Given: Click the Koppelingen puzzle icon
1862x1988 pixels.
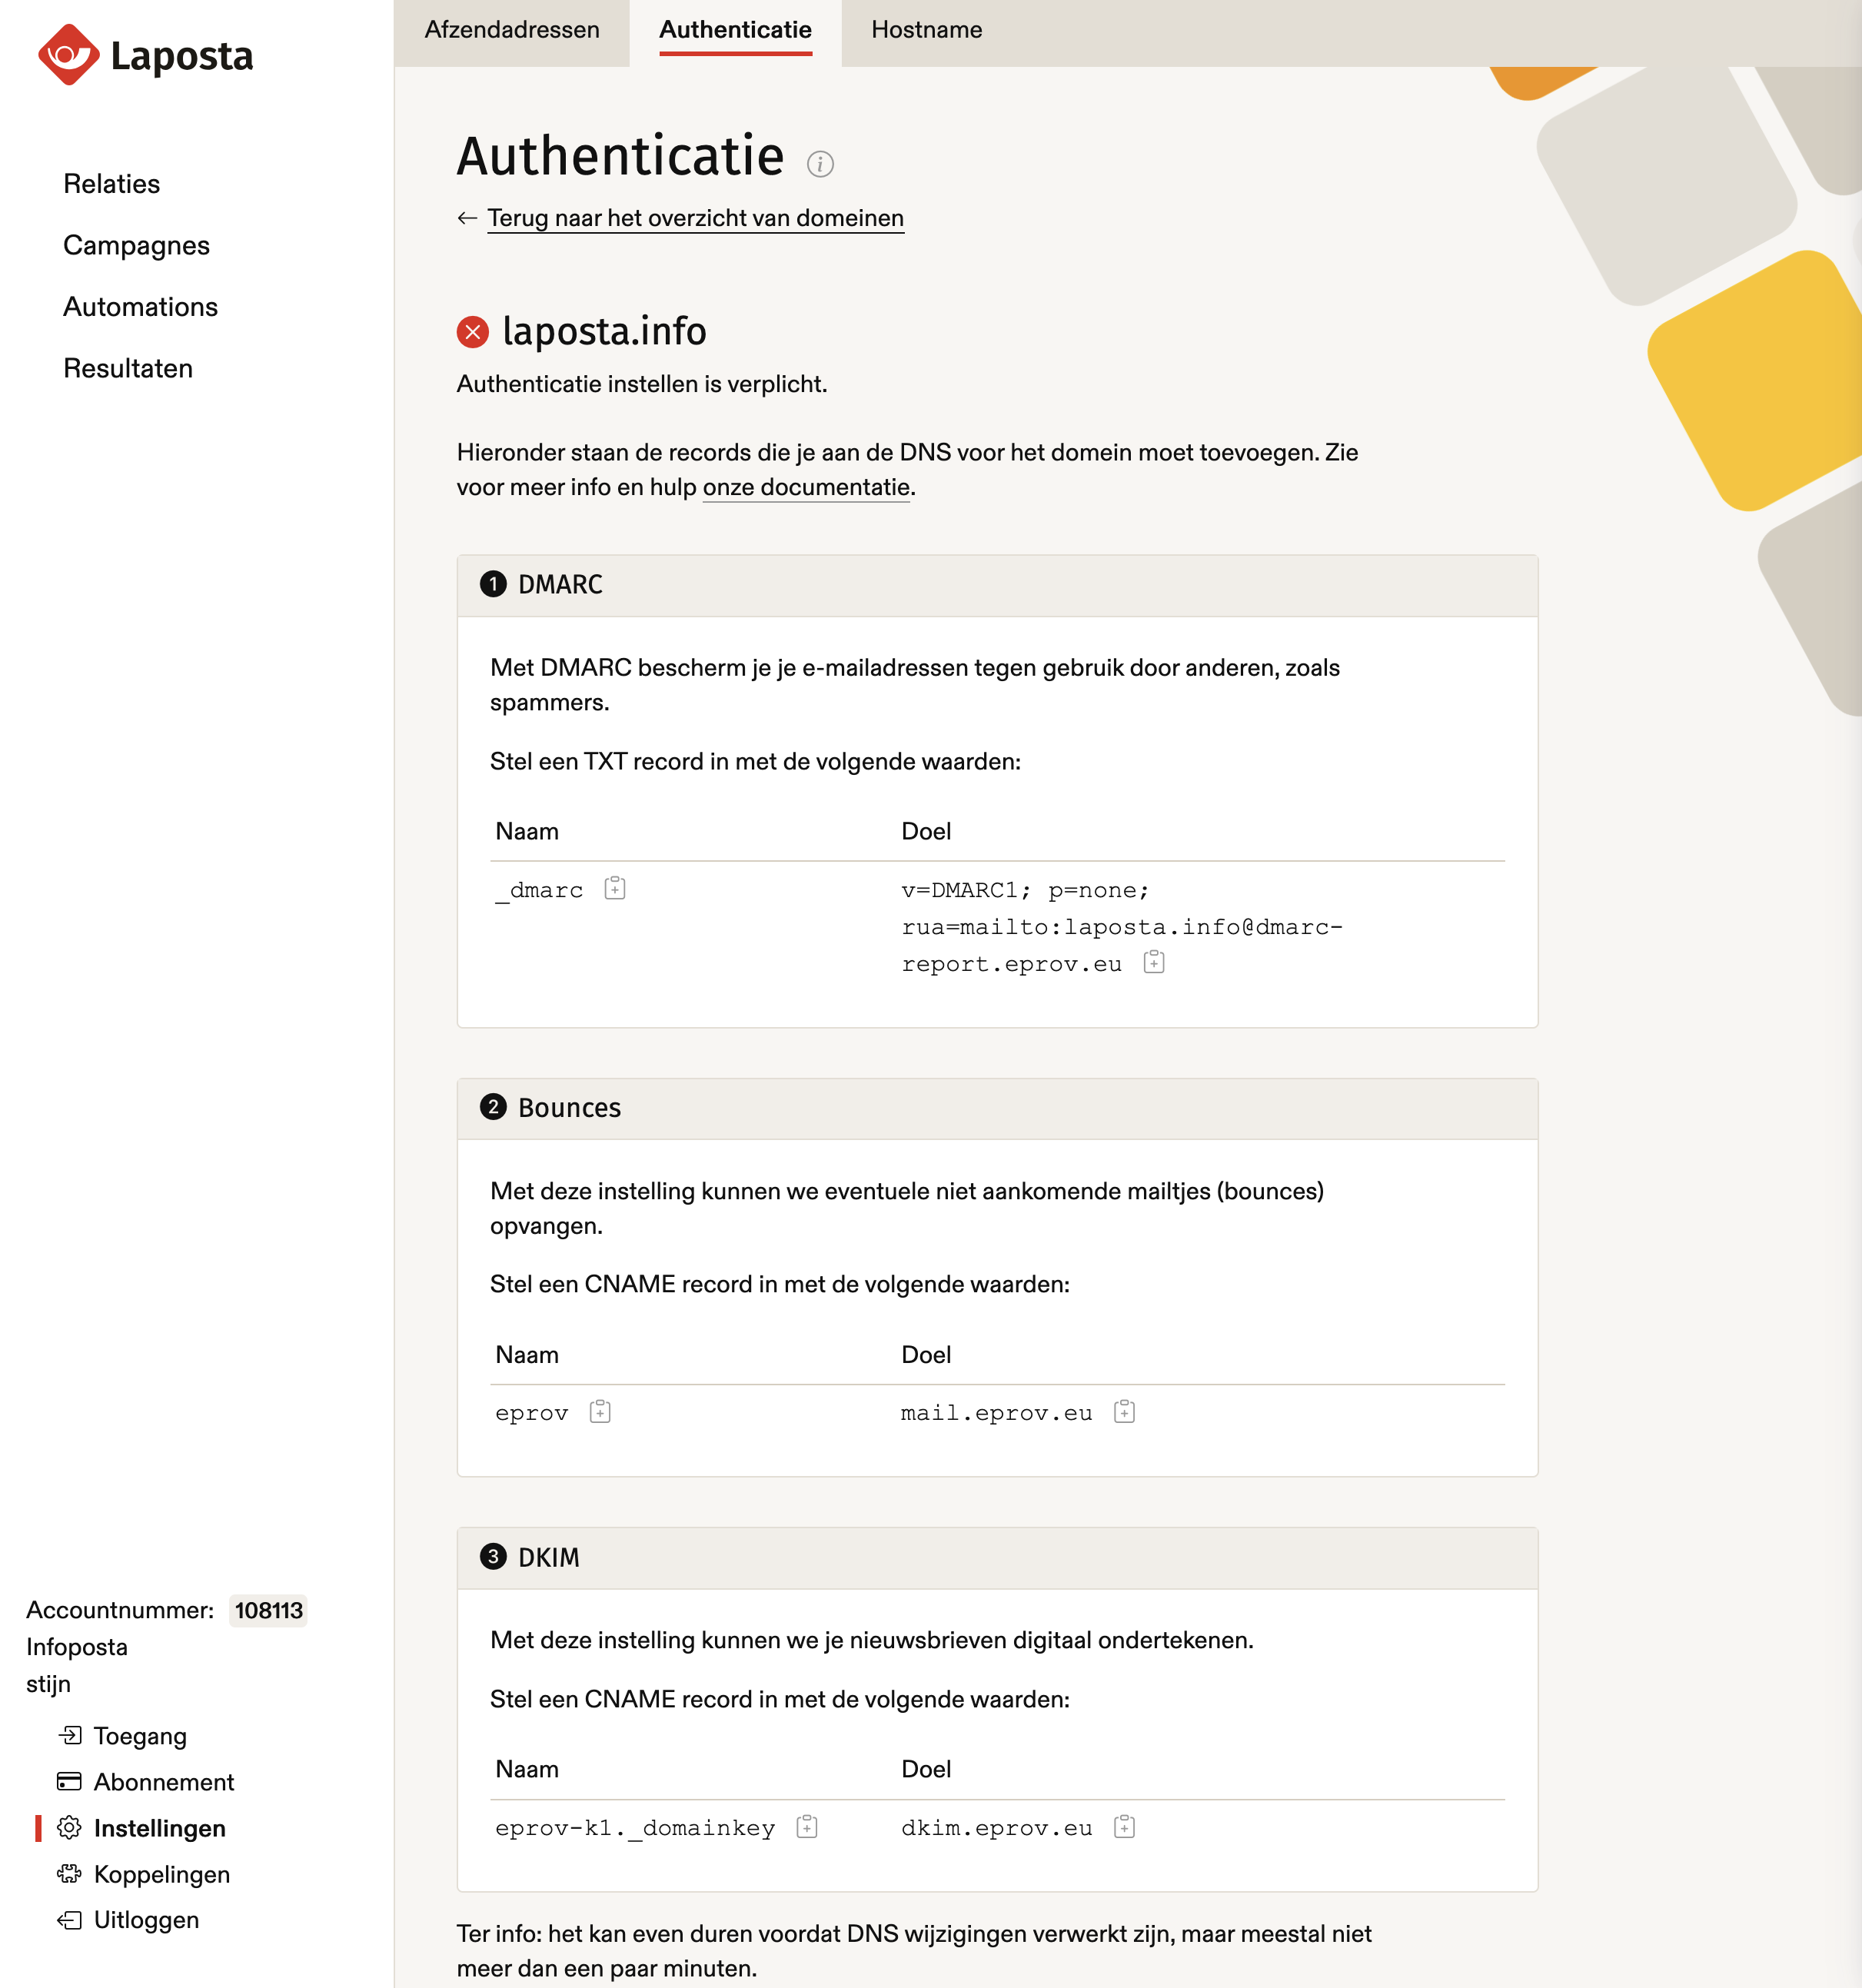Looking at the screenshot, I should pyautogui.click(x=69, y=1873).
